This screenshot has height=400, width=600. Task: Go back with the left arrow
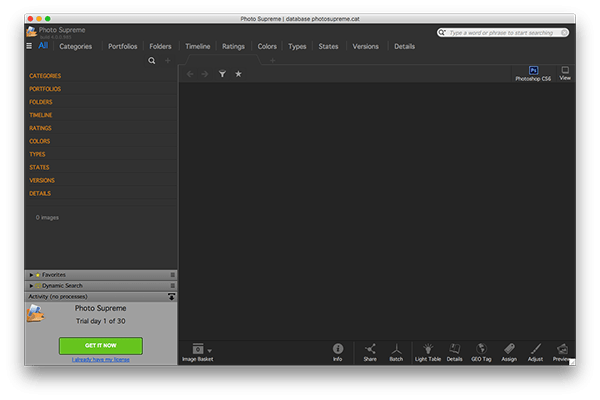tap(190, 74)
